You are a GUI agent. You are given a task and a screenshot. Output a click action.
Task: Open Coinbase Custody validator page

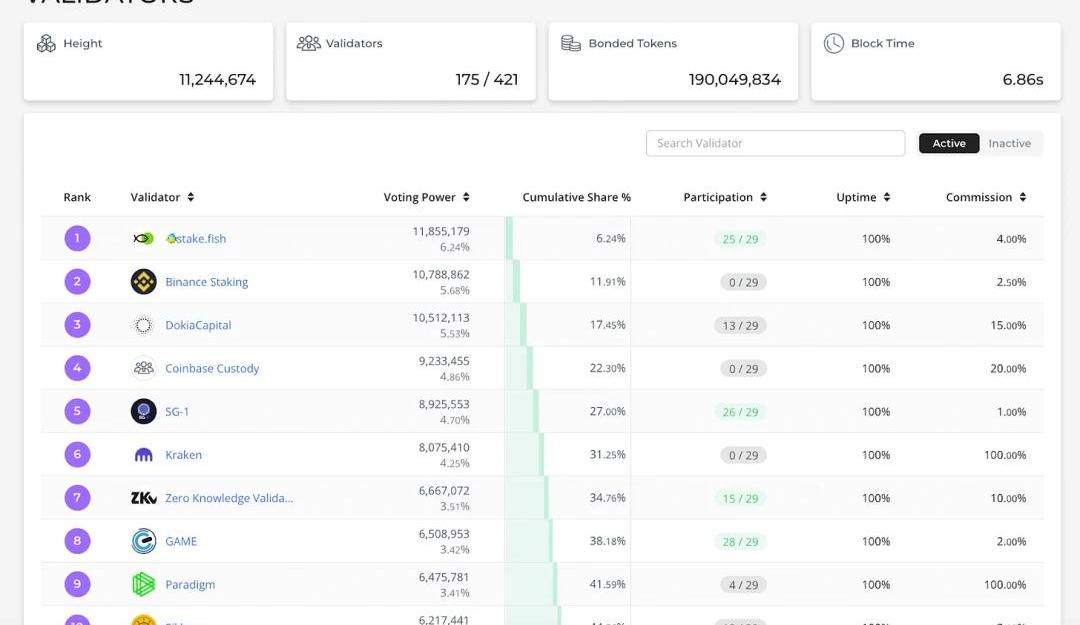pyautogui.click(x=212, y=369)
